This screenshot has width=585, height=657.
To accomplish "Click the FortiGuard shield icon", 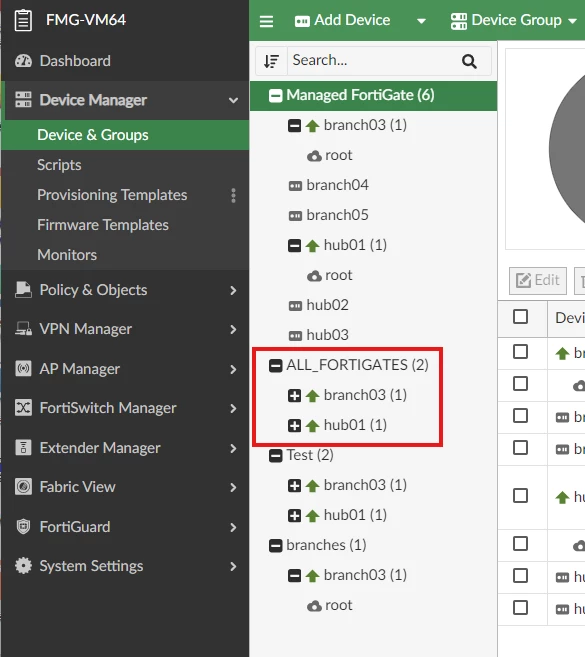I will tap(23, 527).
